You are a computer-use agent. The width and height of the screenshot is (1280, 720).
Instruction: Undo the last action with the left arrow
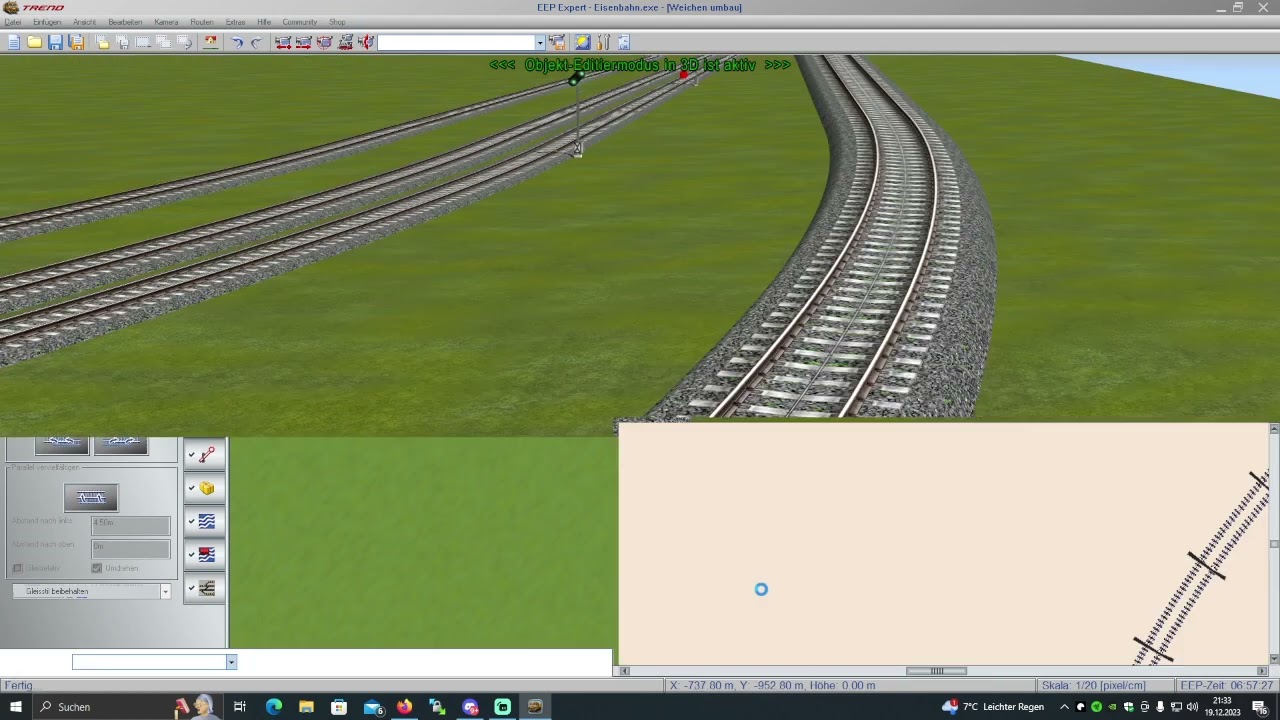point(237,42)
